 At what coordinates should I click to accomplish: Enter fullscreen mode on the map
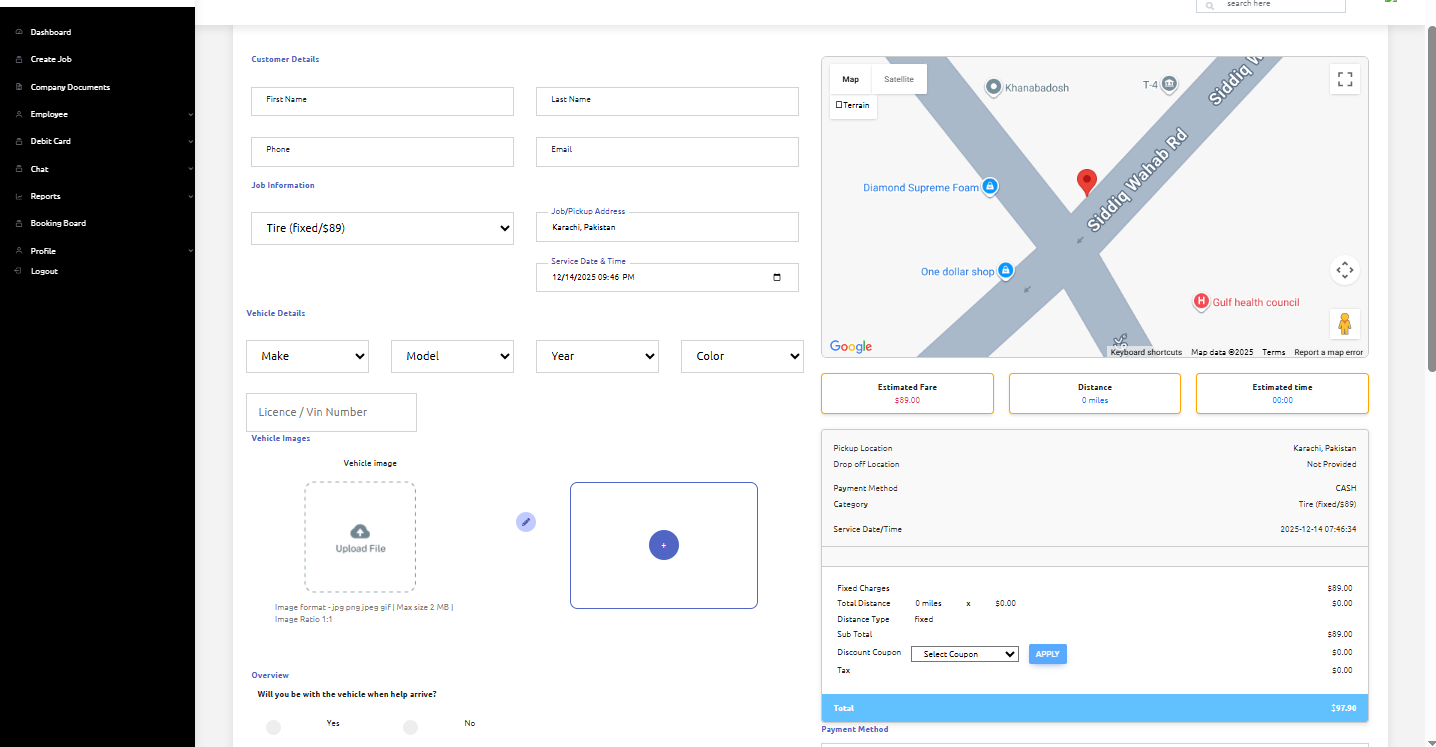point(1344,79)
